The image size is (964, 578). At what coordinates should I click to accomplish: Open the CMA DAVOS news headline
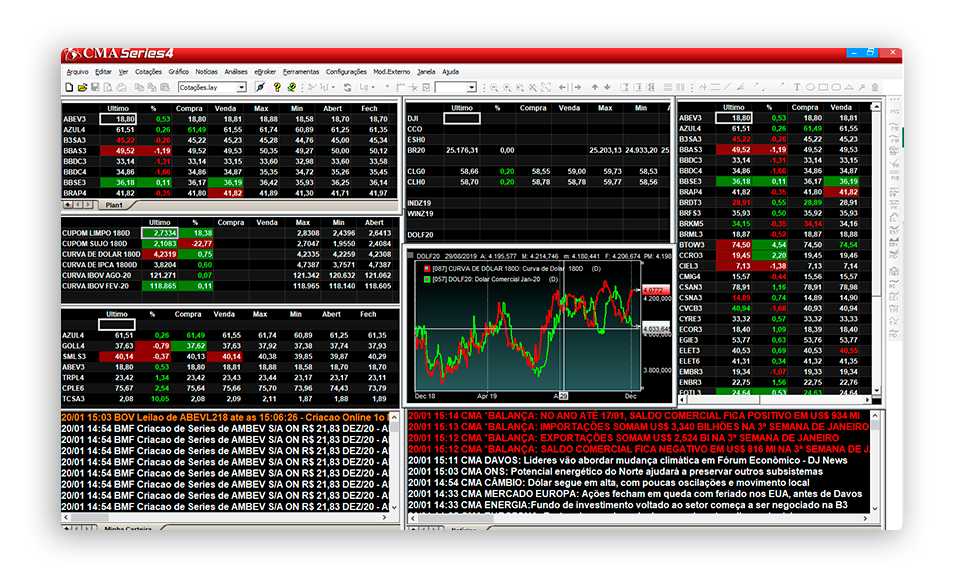(x=628, y=461)
